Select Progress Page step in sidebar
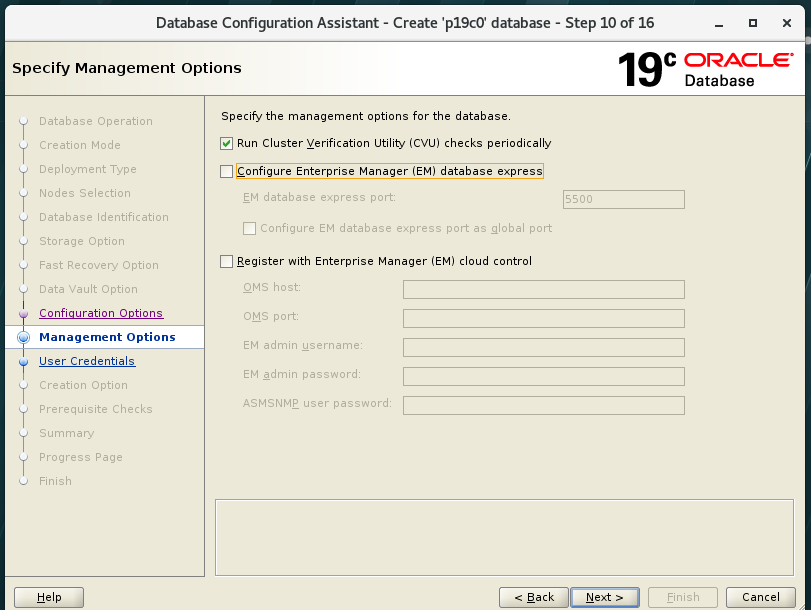Image resolution: width=811 pixels, height=610 pixels. pyautogui.click(x=81, y=457)
